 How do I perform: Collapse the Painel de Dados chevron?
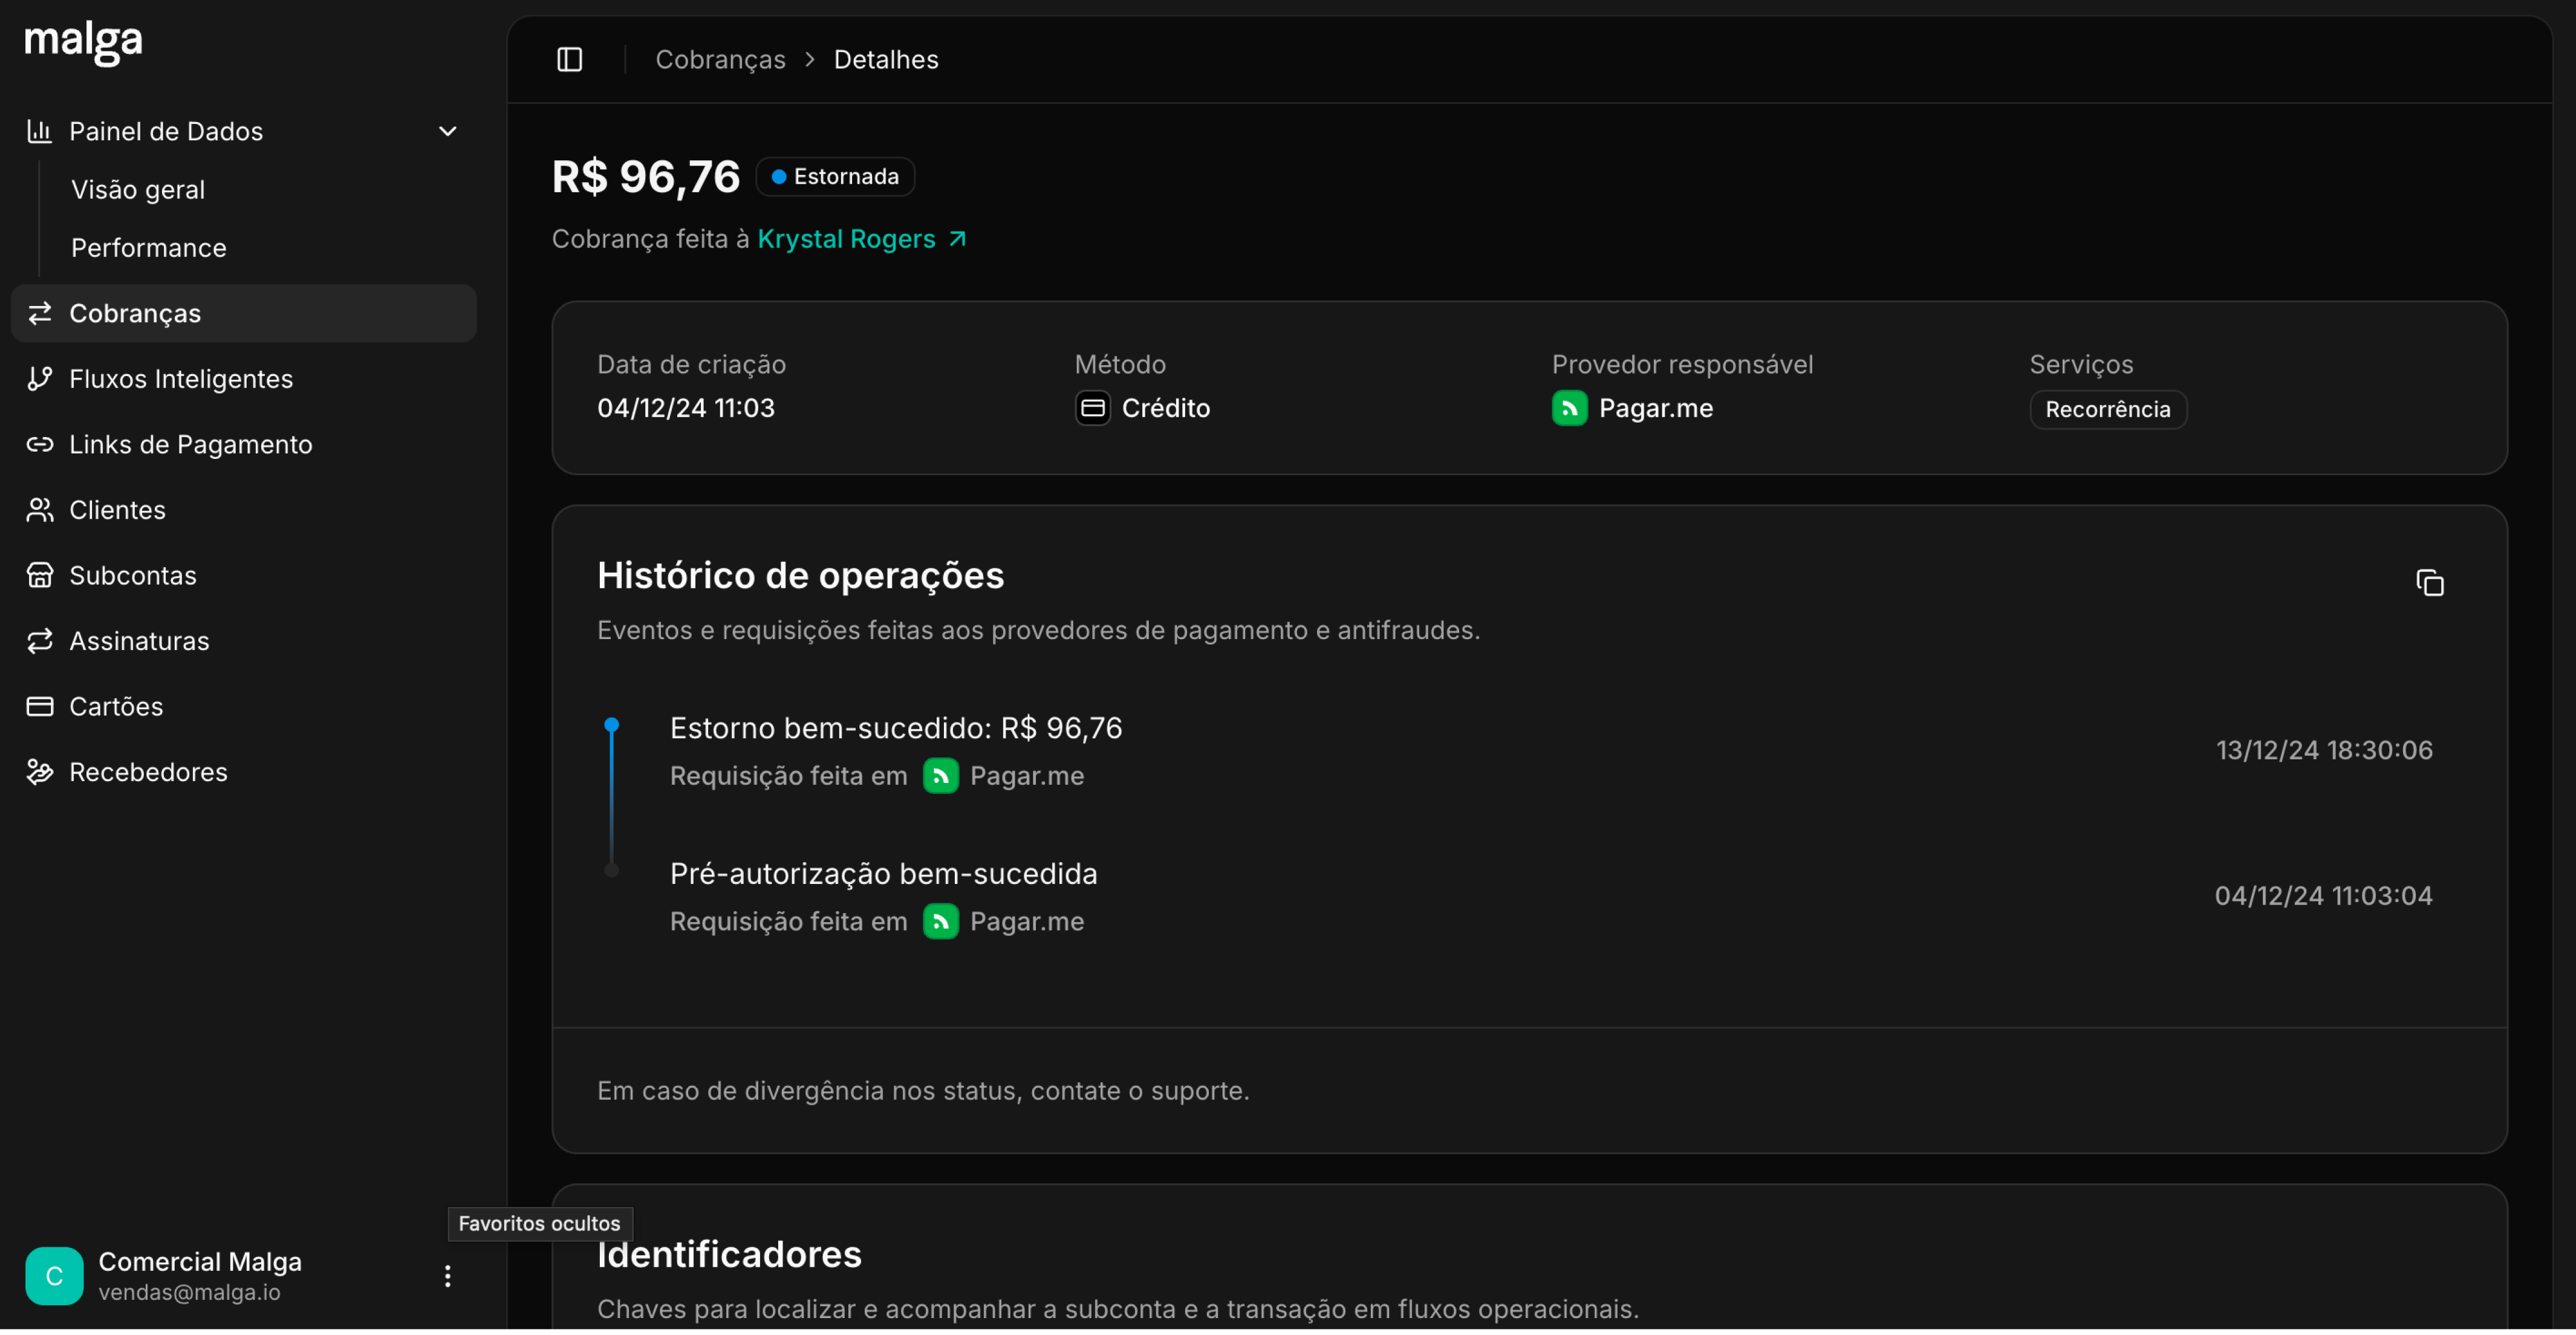448,131
